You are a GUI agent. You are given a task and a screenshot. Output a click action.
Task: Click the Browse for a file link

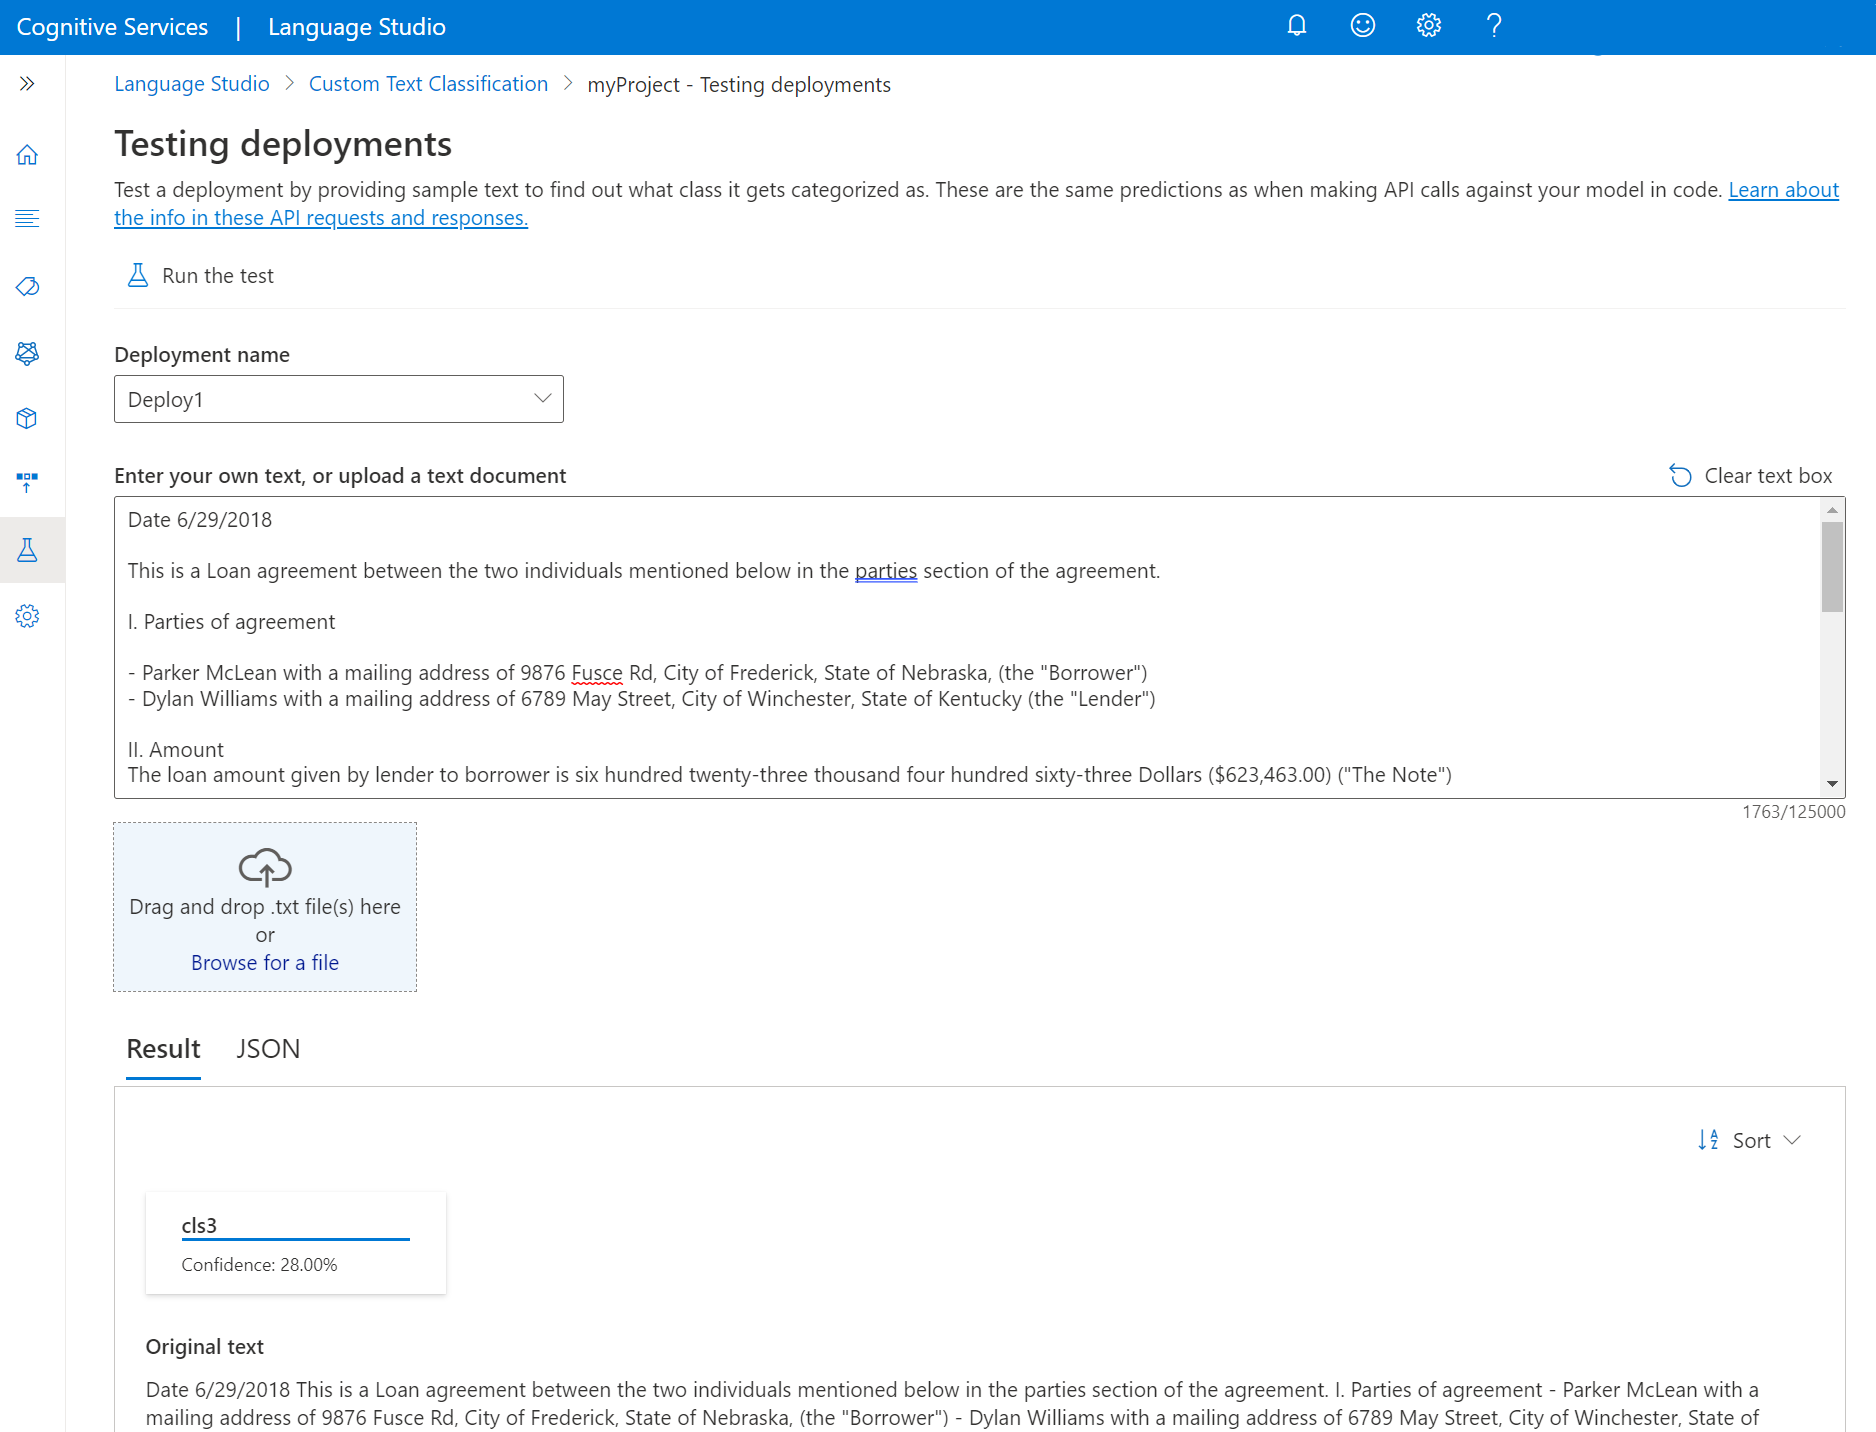point(265,963)
